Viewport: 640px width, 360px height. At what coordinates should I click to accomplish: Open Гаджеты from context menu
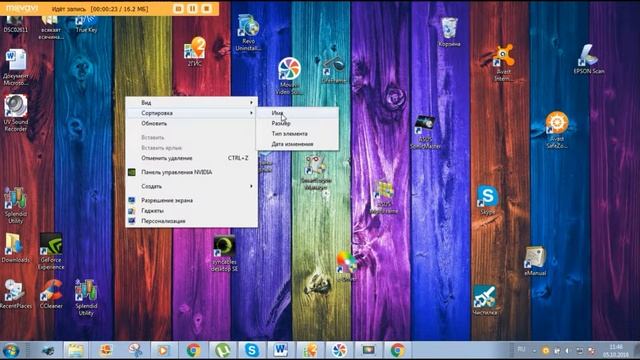click(191, 211)
